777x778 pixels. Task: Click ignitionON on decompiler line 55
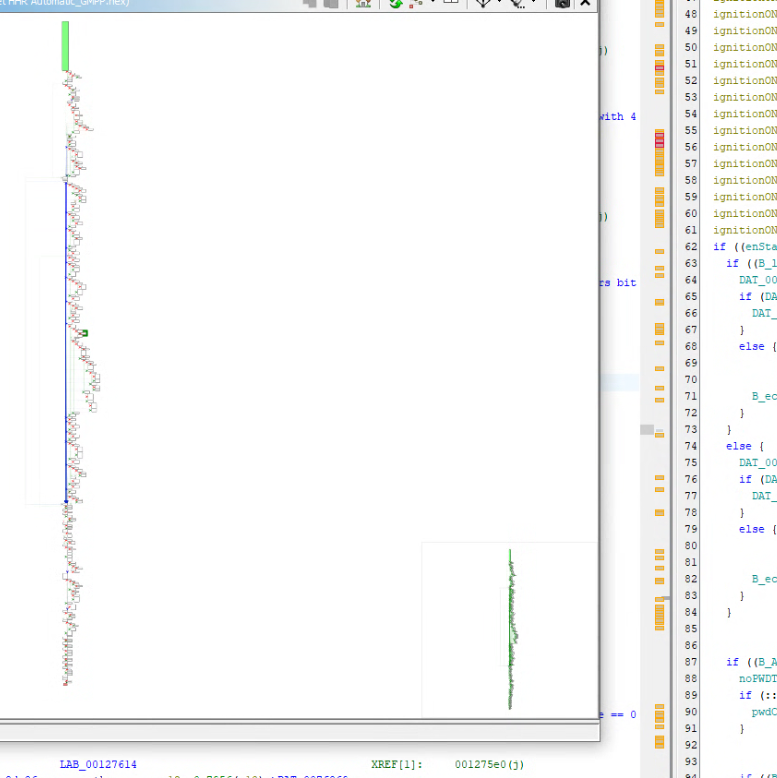tap(745, 130)
